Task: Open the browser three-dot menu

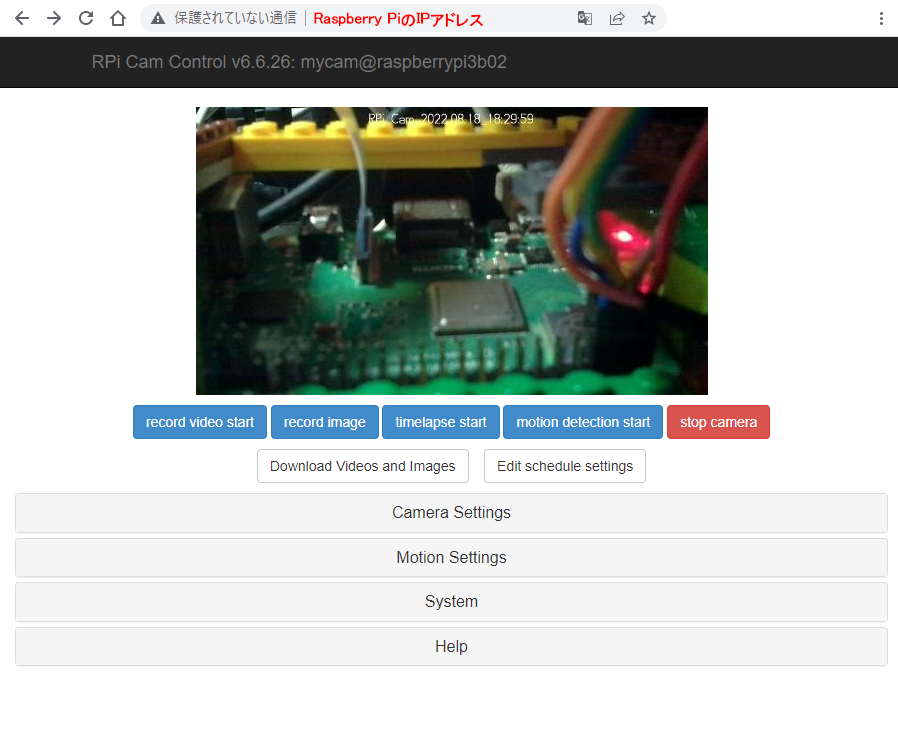Action: click(880, 18)
